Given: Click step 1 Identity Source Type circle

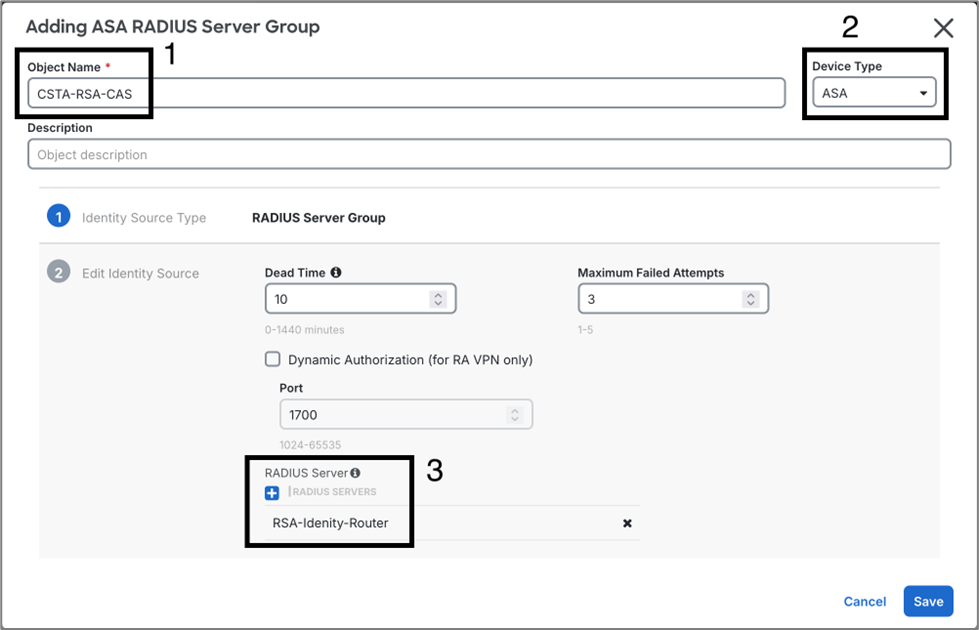Looking at the screenshot, I should click(58, 217).
